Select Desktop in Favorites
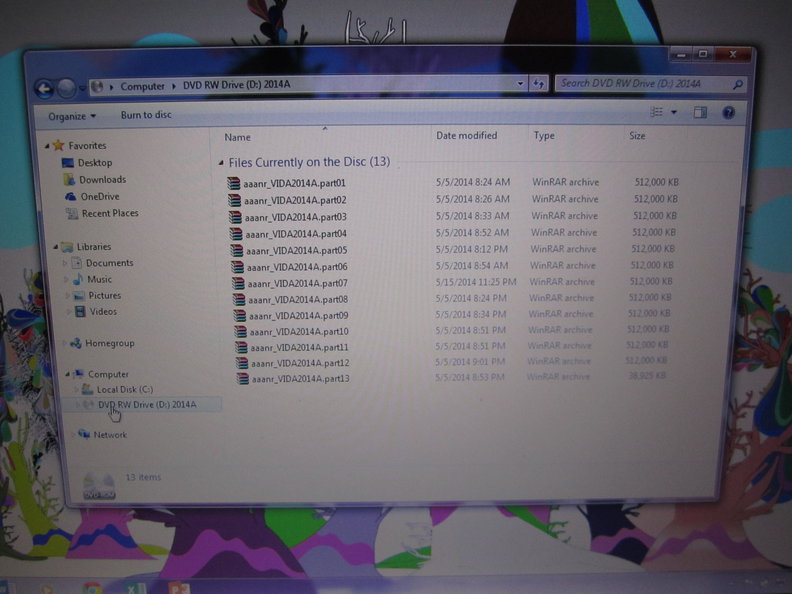Screen dimensions: 792x594 click(95, 163)
